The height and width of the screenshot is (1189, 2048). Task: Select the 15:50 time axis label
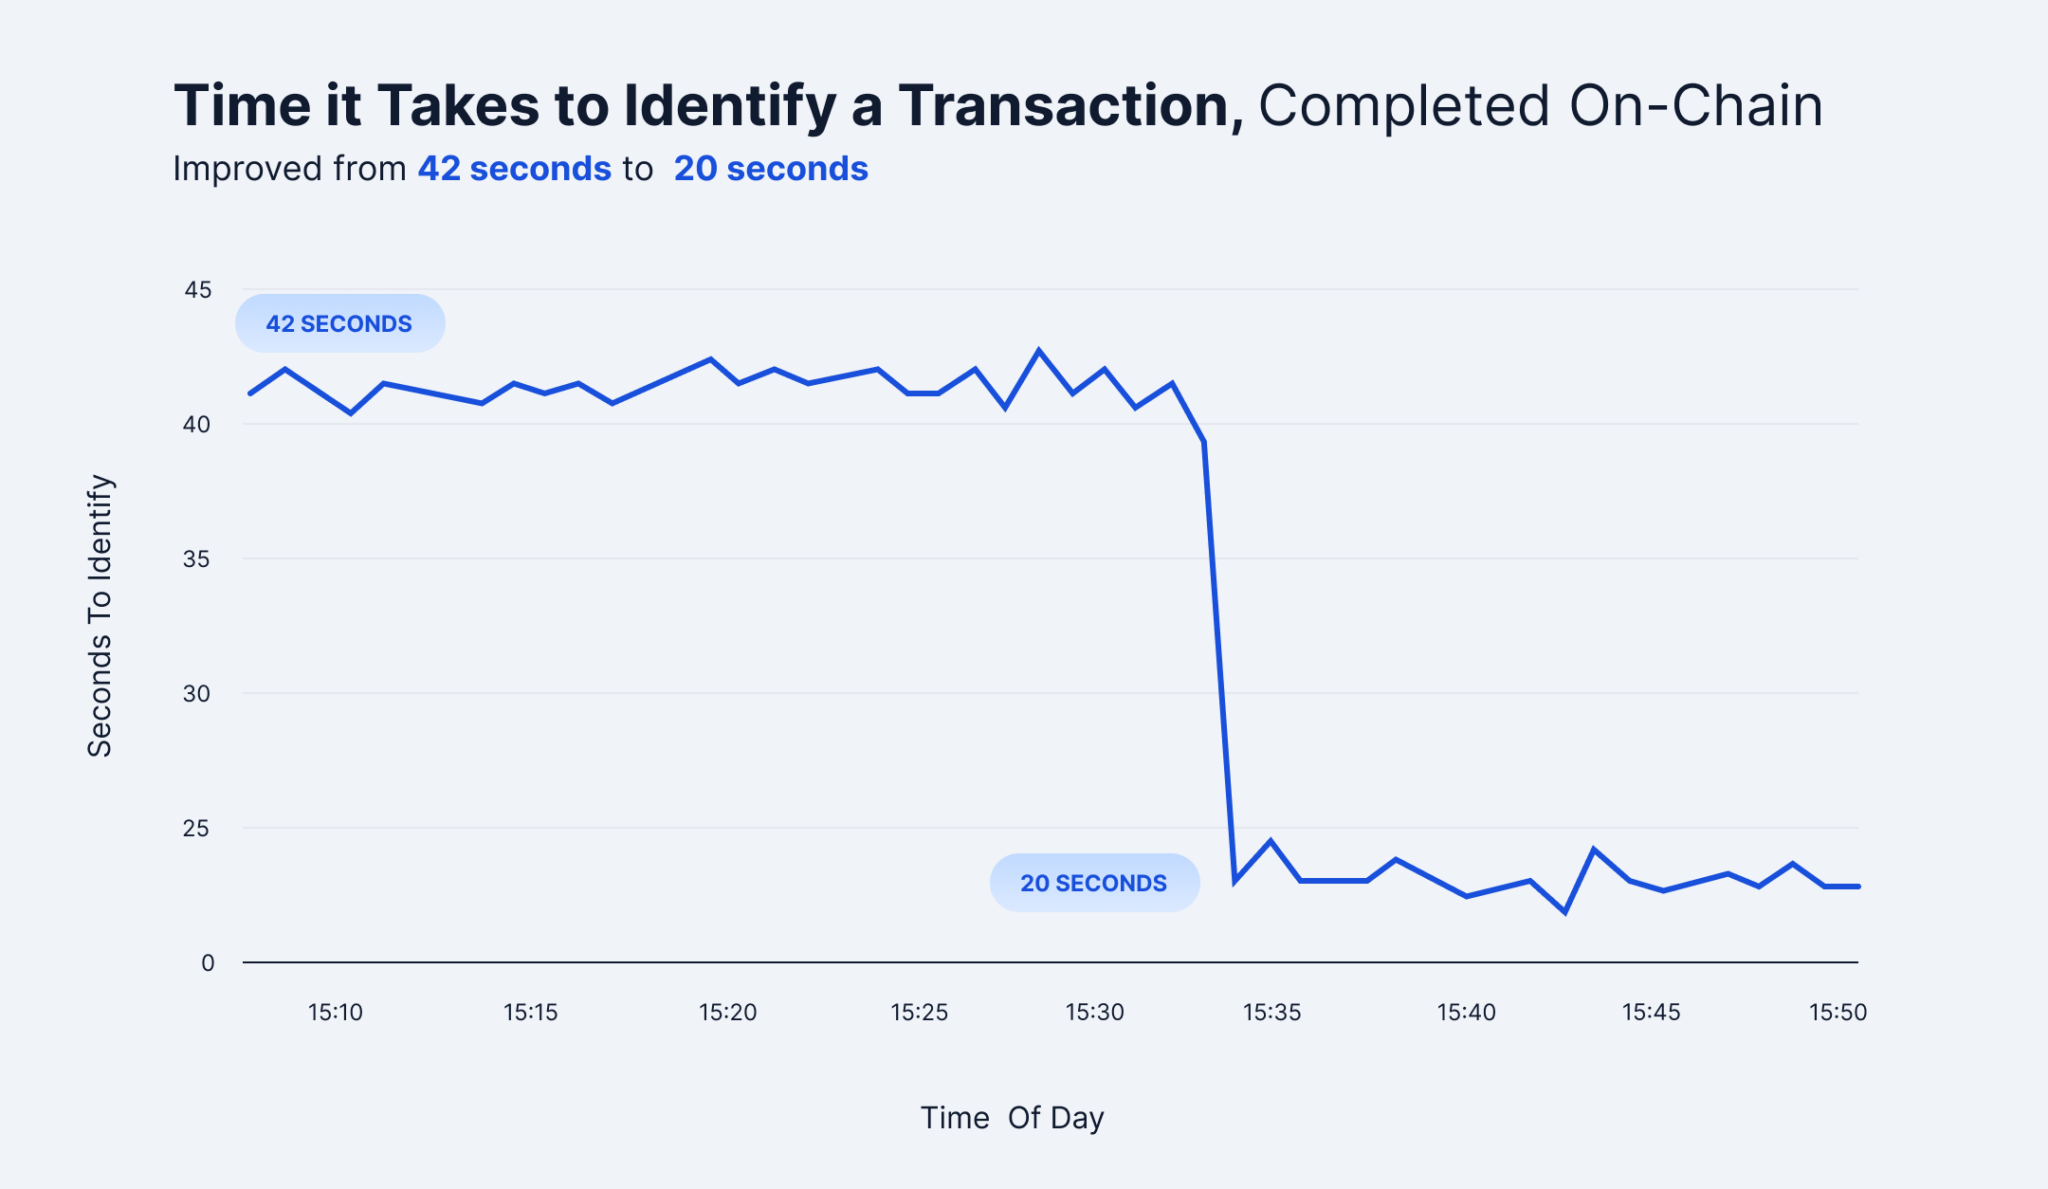point(1837,1012)
